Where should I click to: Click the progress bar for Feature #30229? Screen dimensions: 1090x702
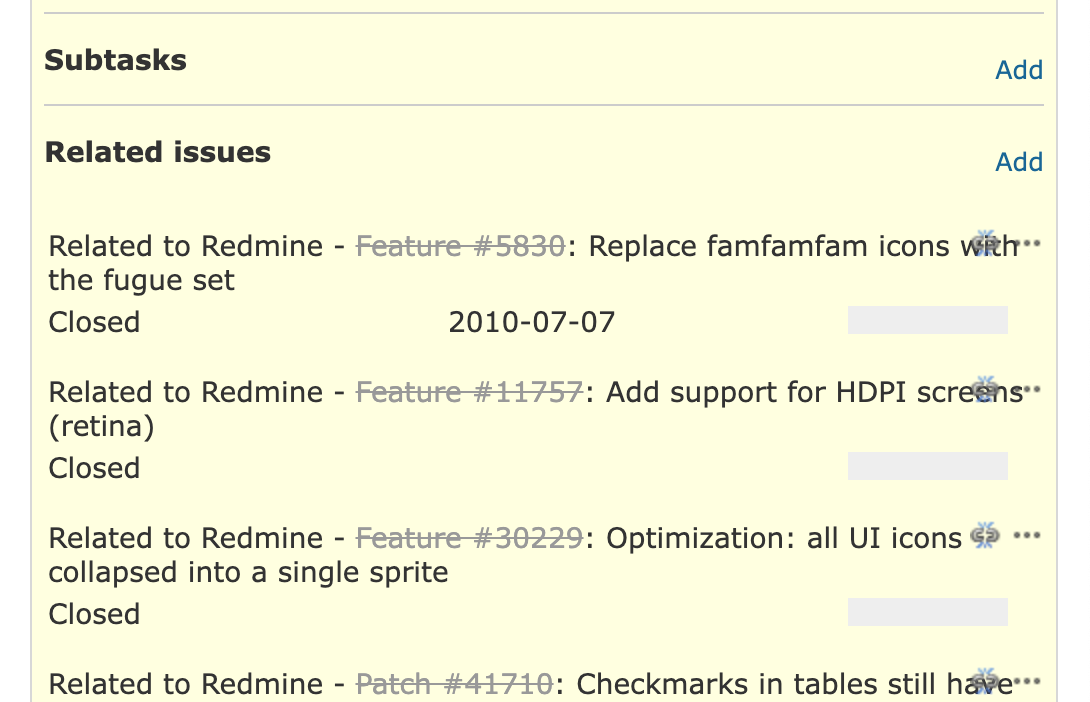pos(927,612)
